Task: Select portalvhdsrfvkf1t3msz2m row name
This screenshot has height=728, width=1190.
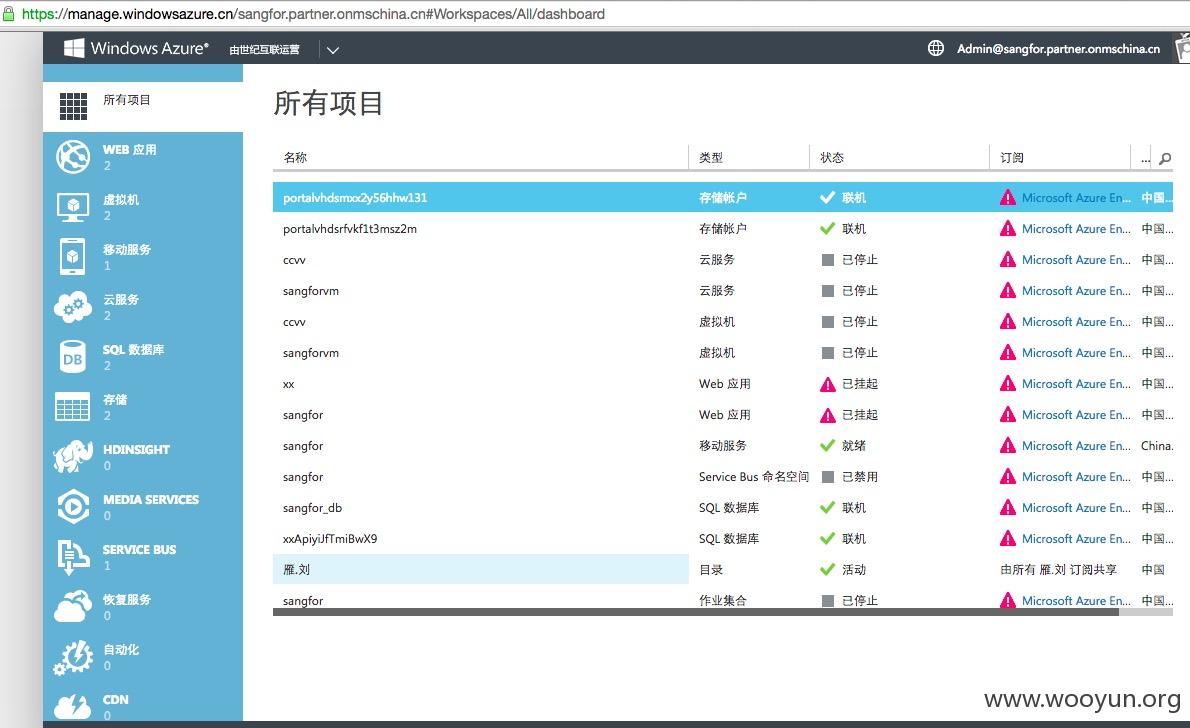Action: (350, 228)
